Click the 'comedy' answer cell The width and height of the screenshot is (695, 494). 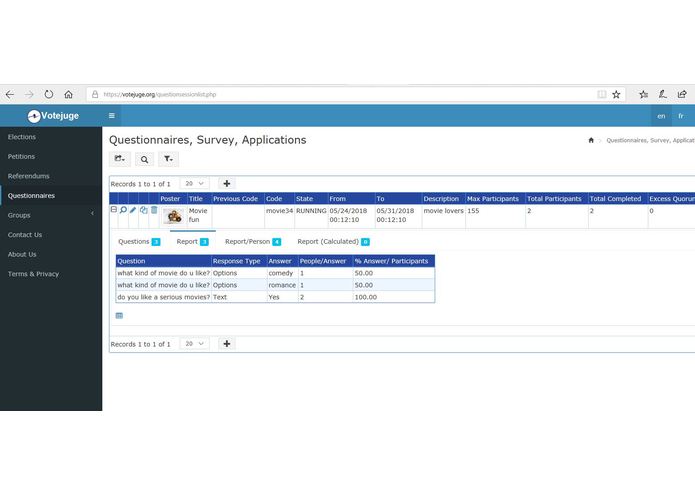click(x=281, y=273)
